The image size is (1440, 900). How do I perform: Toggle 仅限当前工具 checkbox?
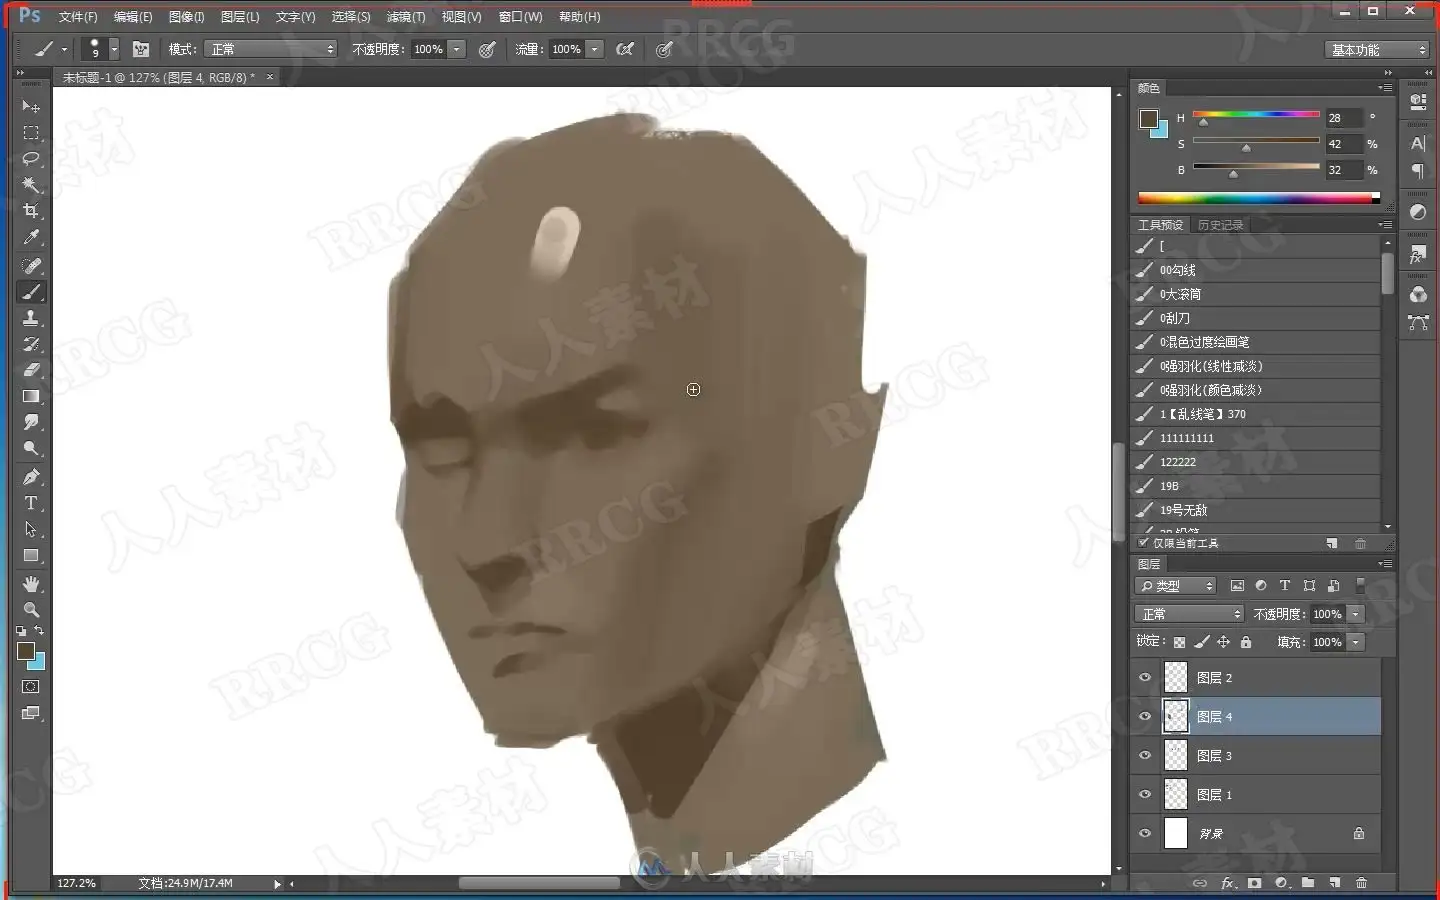click(x=1143, y=543)
